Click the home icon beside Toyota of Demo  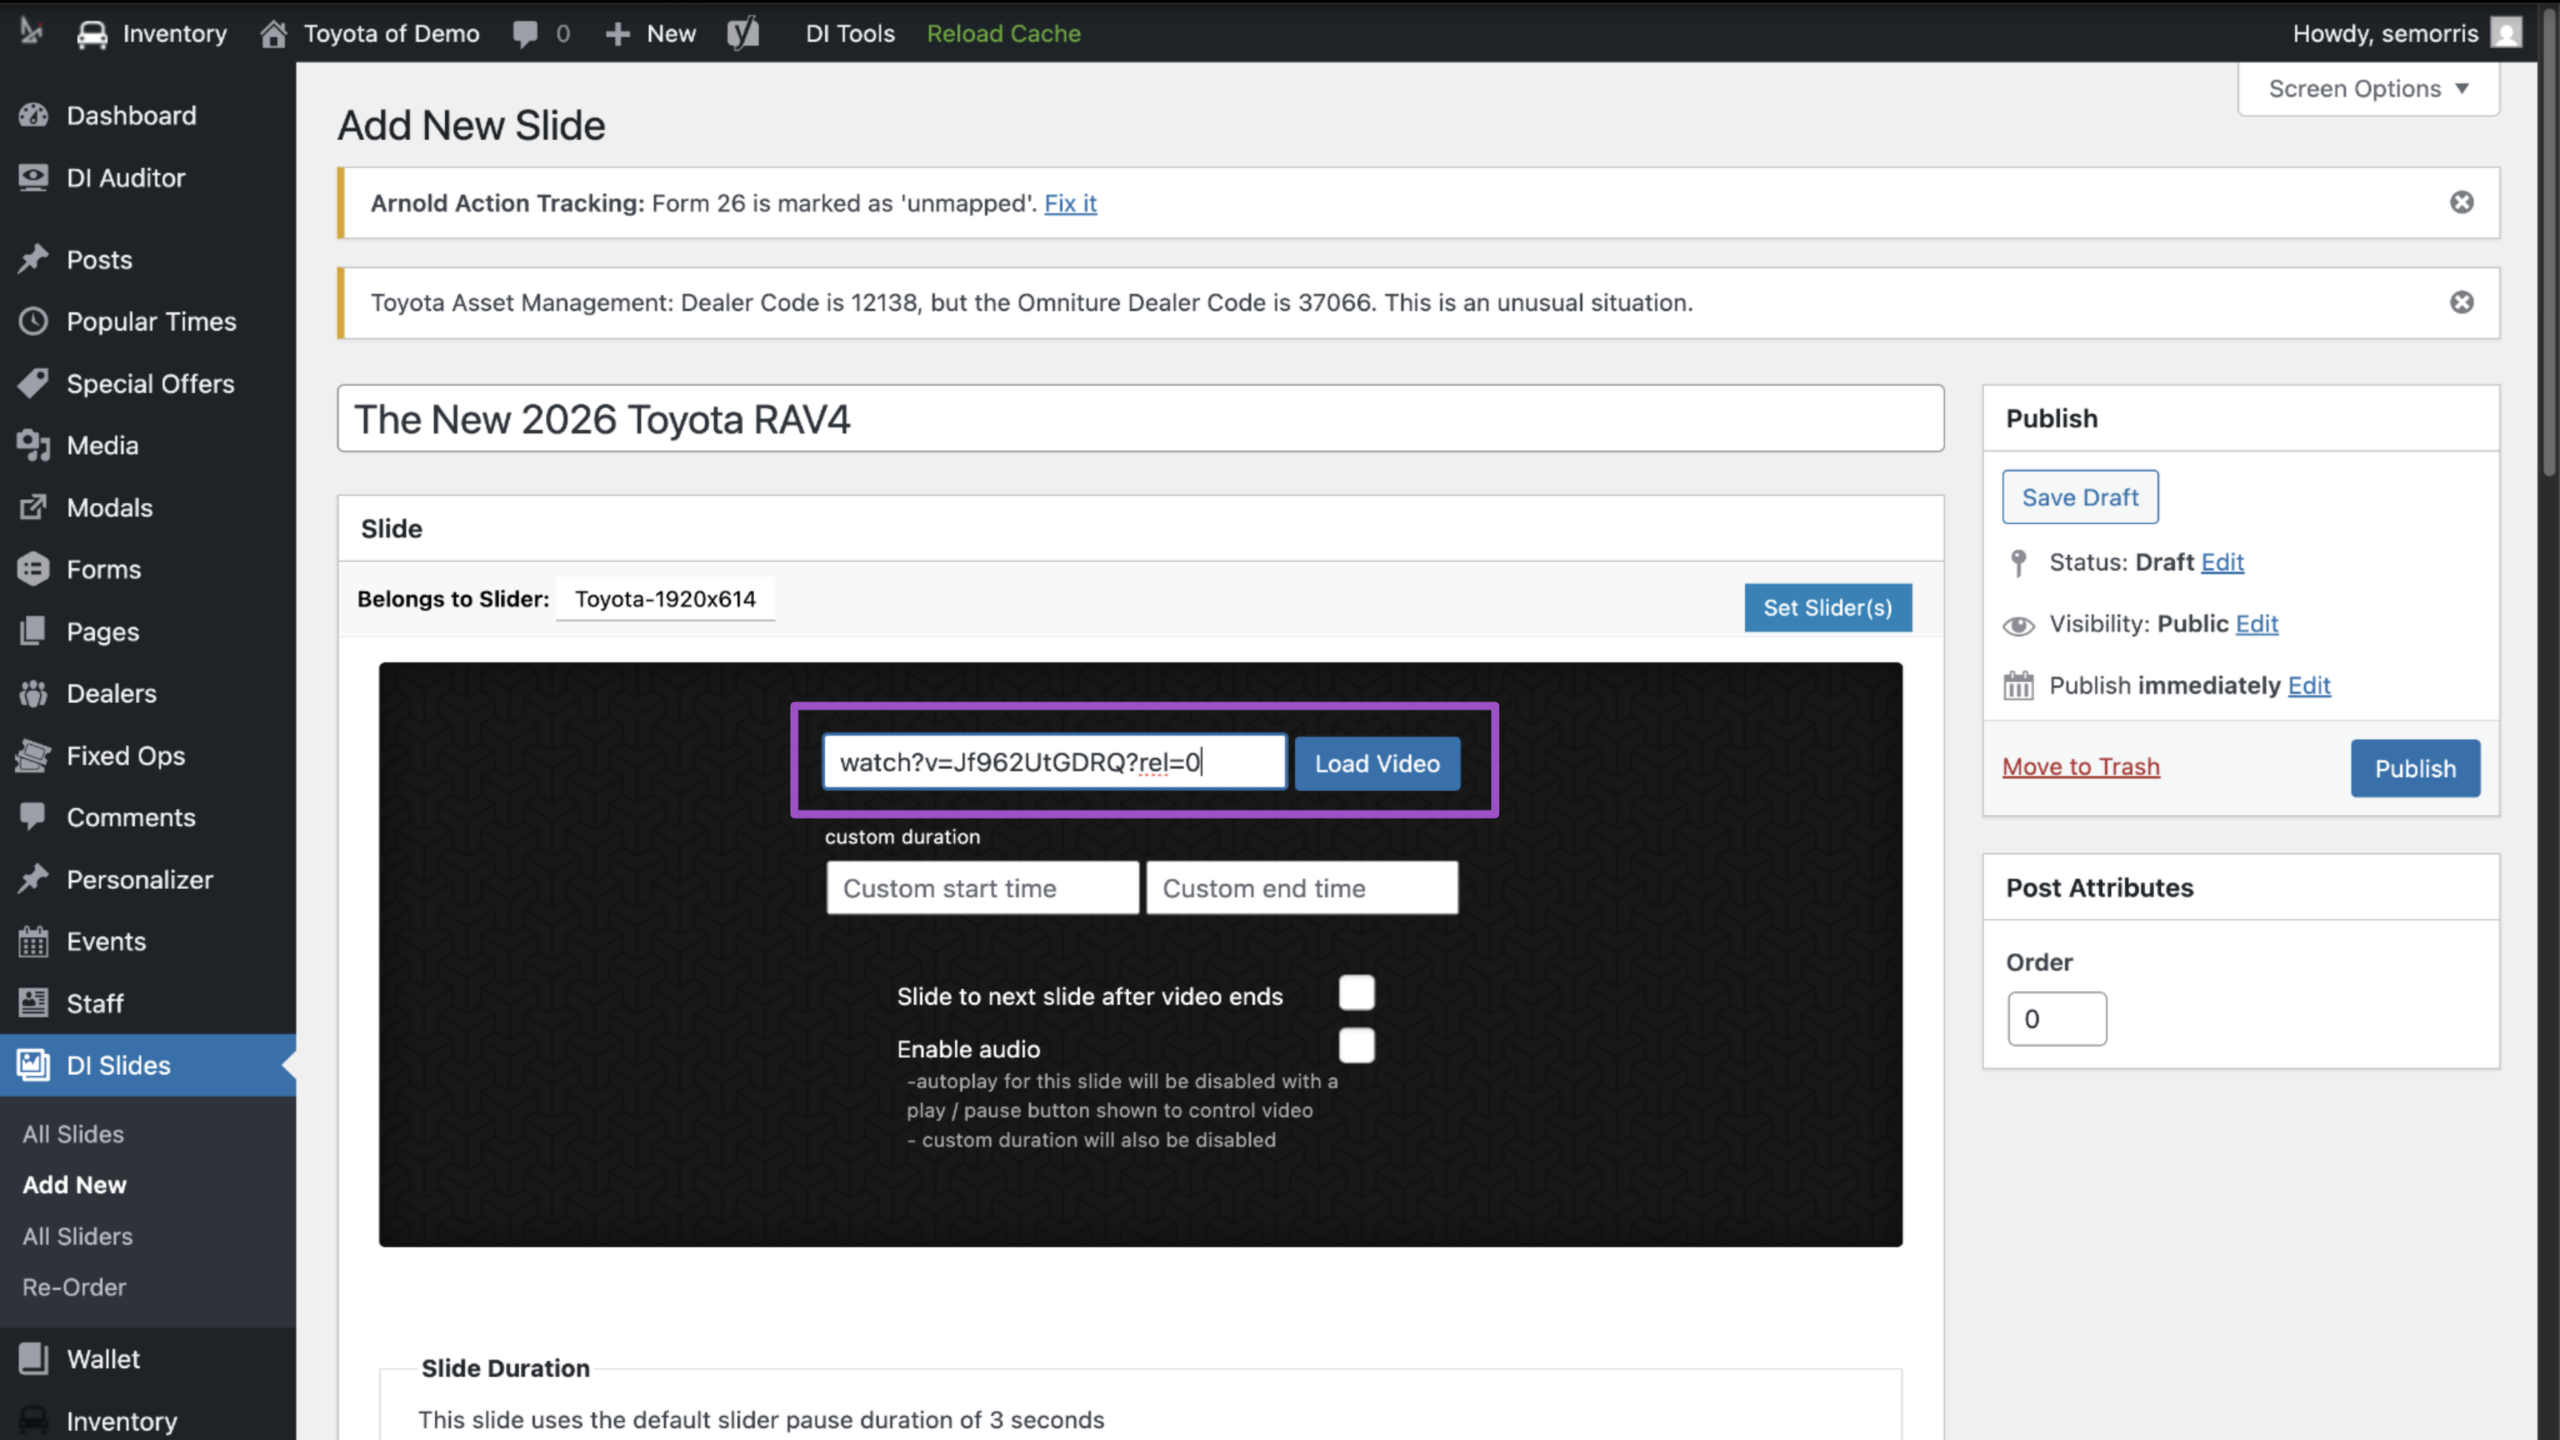tap(273, 34)
